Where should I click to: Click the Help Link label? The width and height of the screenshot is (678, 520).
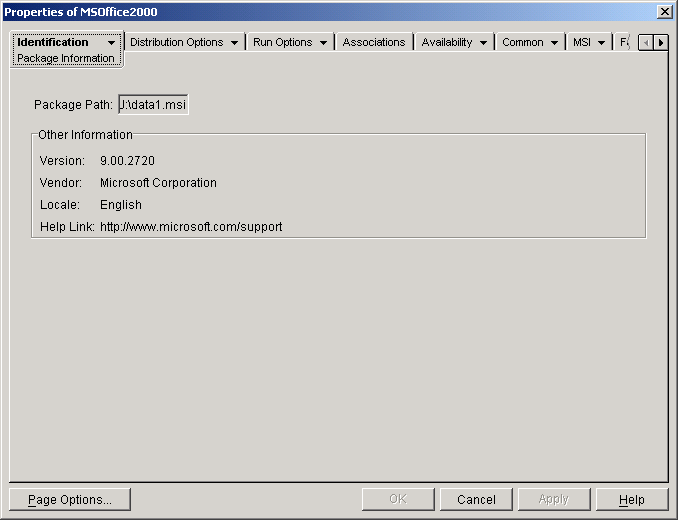pos(67,227)
